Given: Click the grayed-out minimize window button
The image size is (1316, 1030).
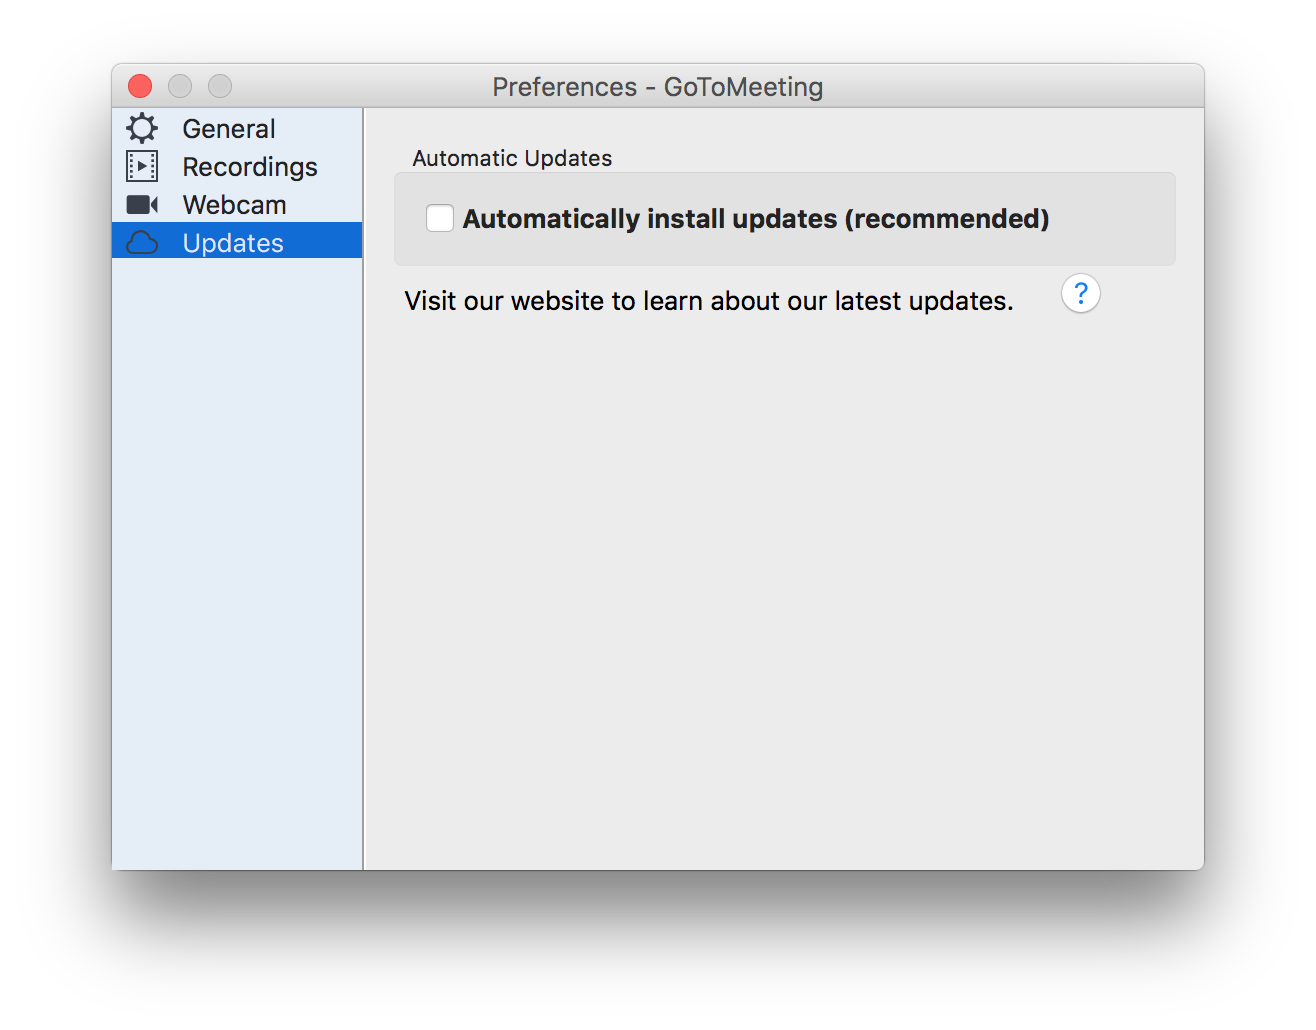Looking at the screenshot, I should 180,86.
